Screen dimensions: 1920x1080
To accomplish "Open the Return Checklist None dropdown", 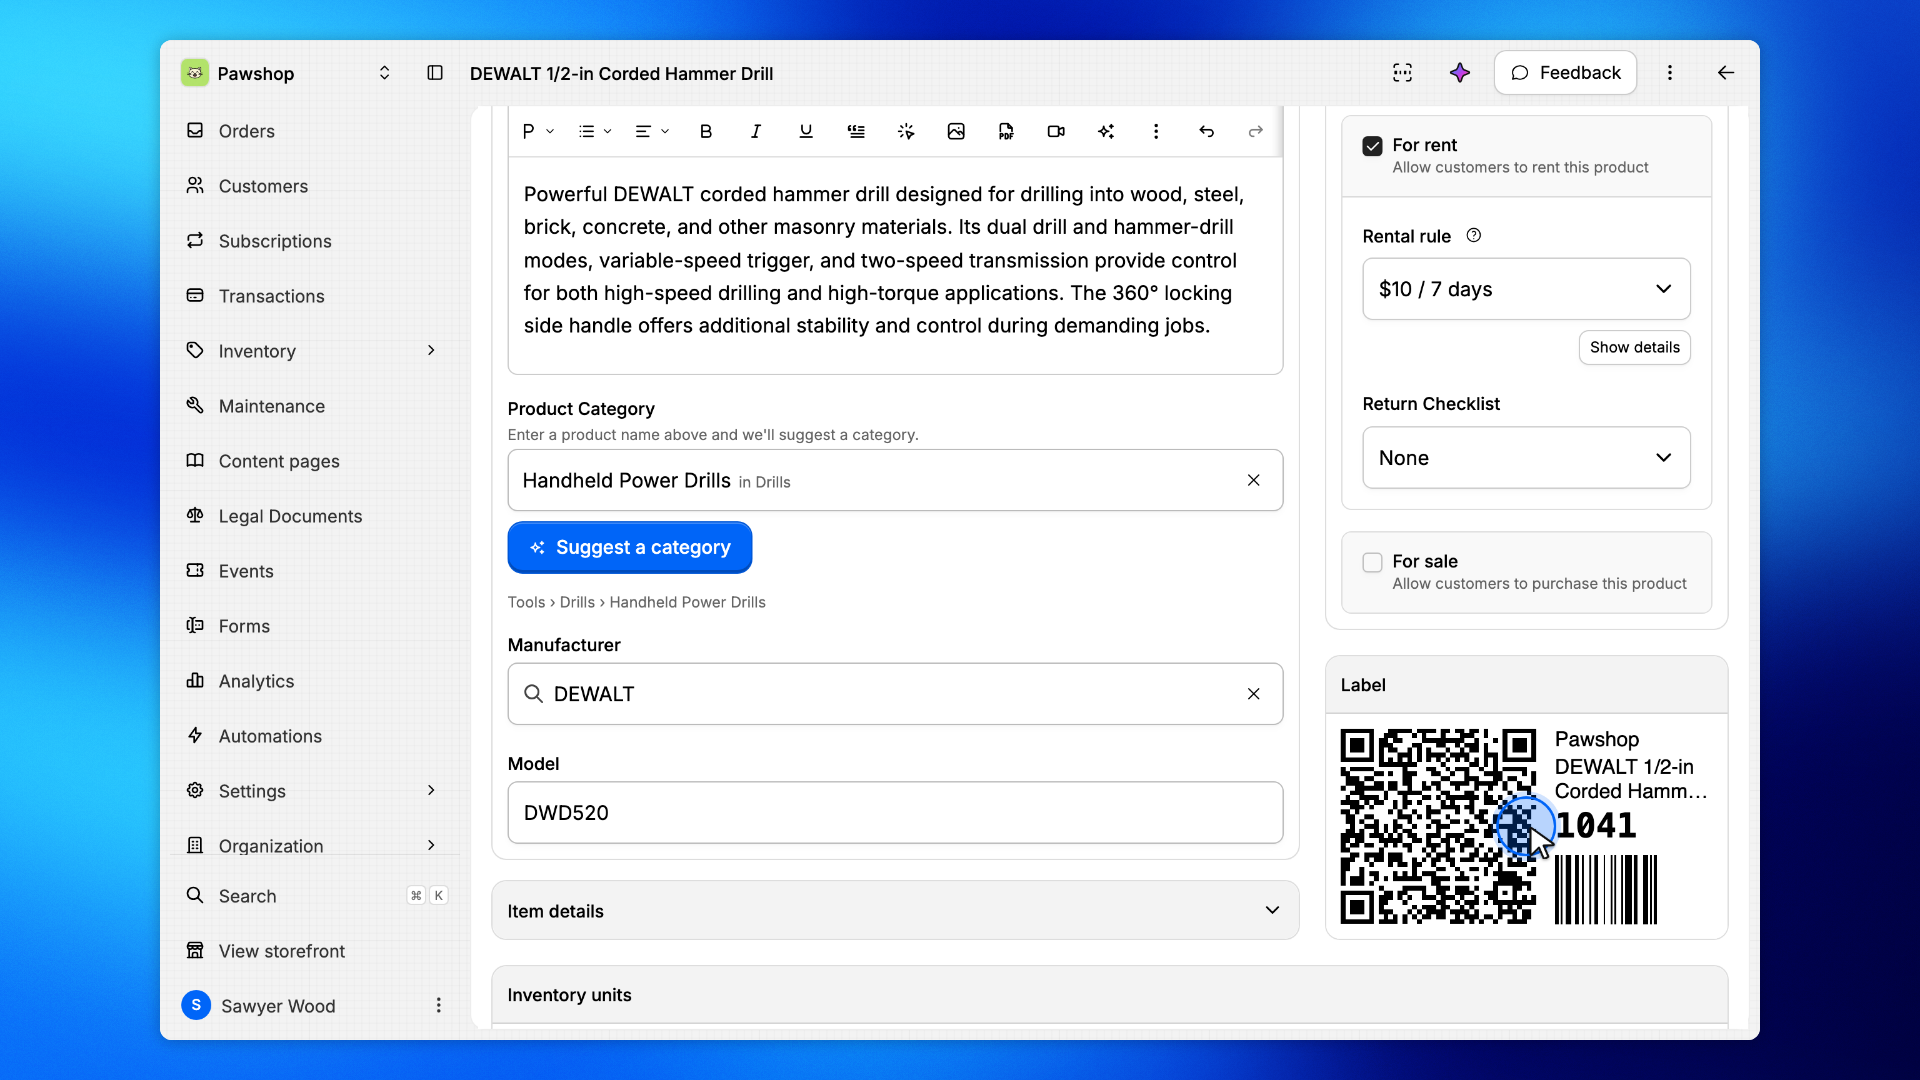I will tap(1526, 458).
